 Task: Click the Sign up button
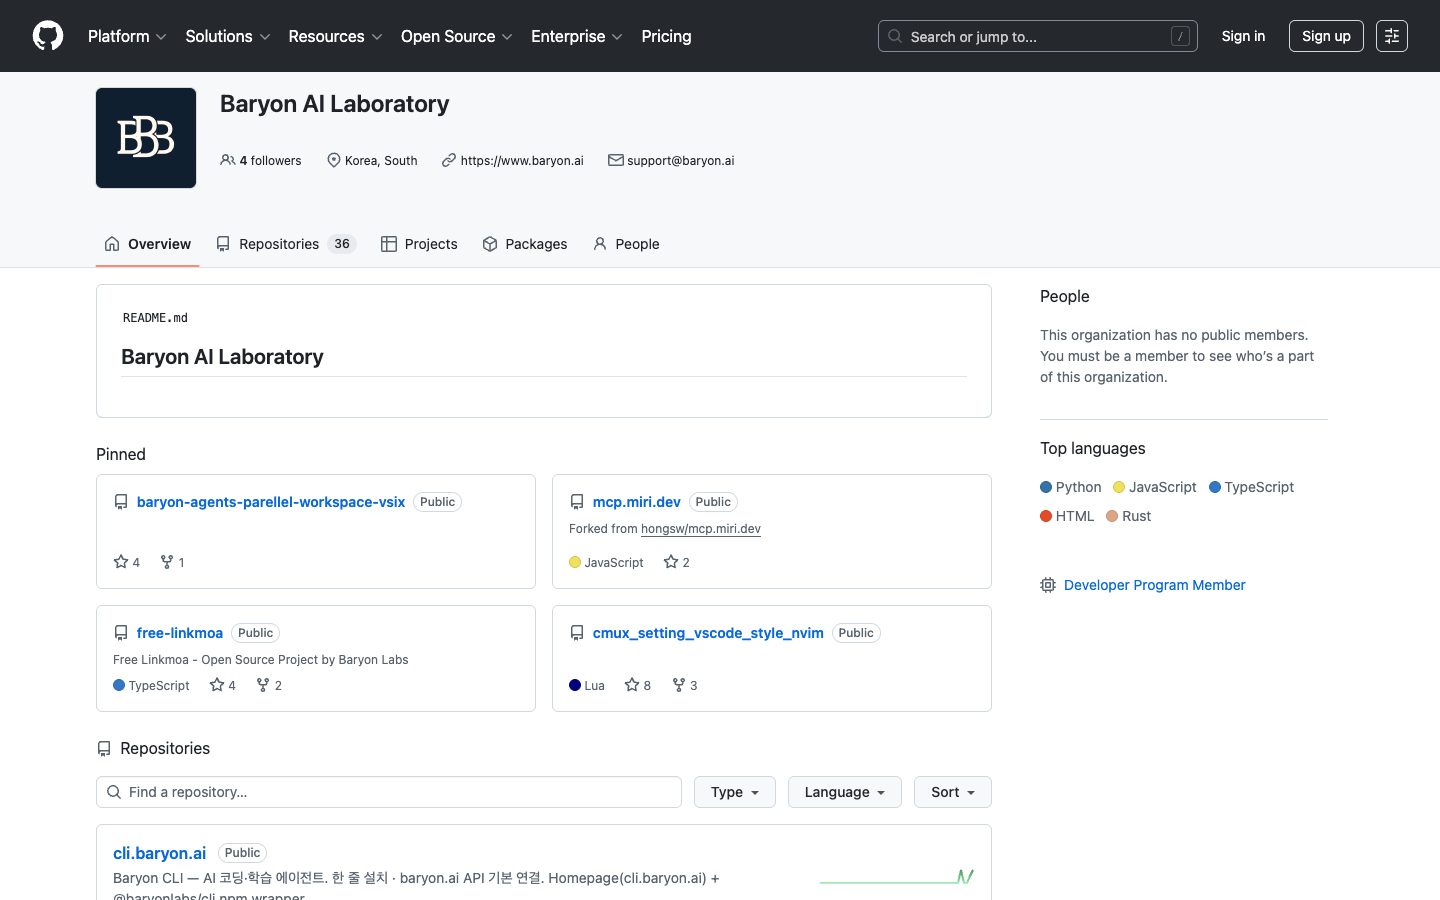tap(1326, 36)
